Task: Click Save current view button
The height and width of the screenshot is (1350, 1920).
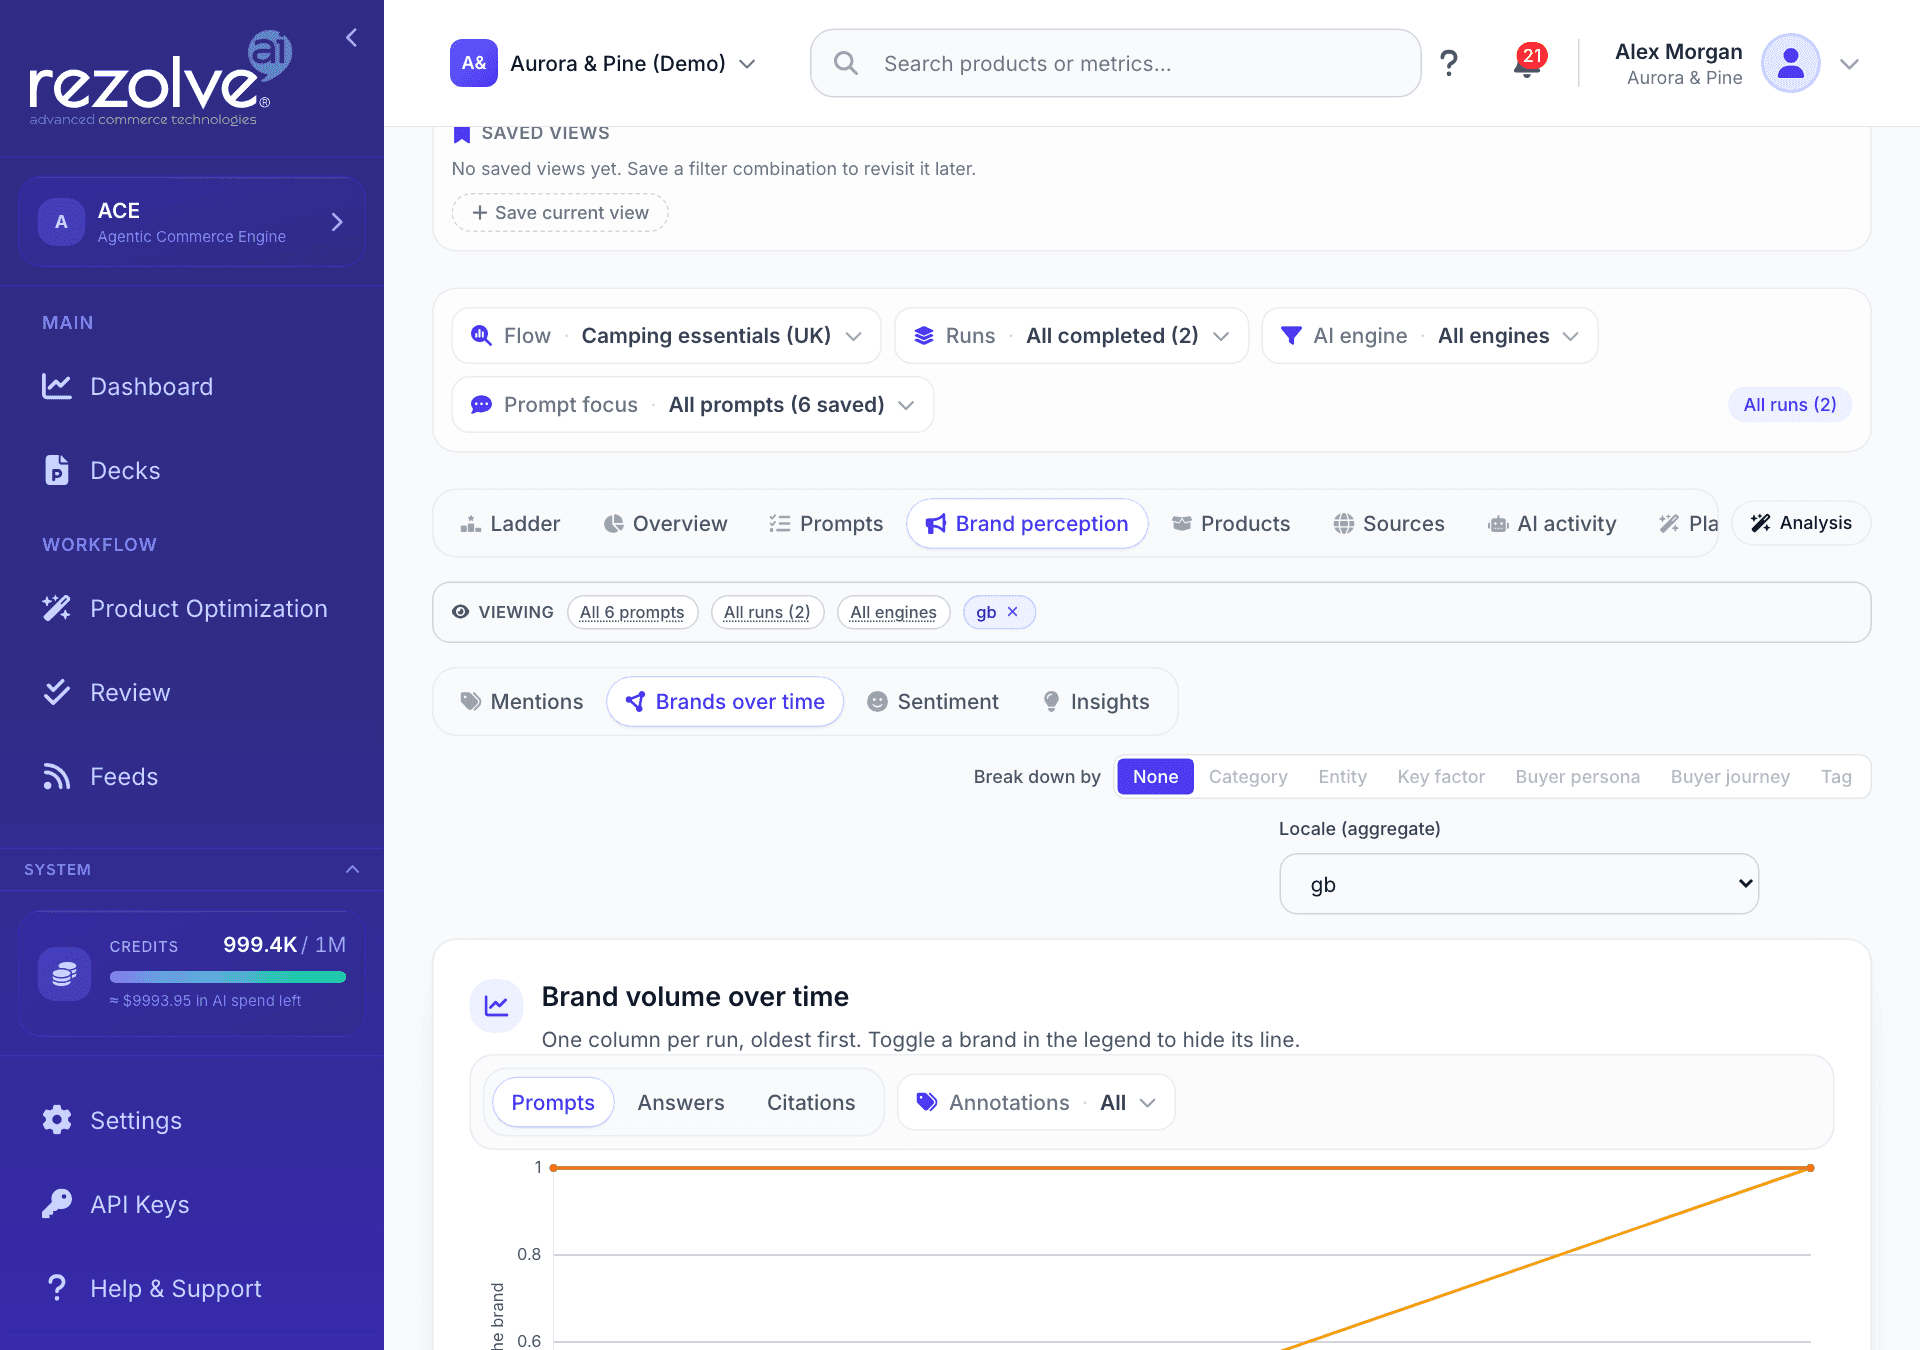Action: point(560,213)
